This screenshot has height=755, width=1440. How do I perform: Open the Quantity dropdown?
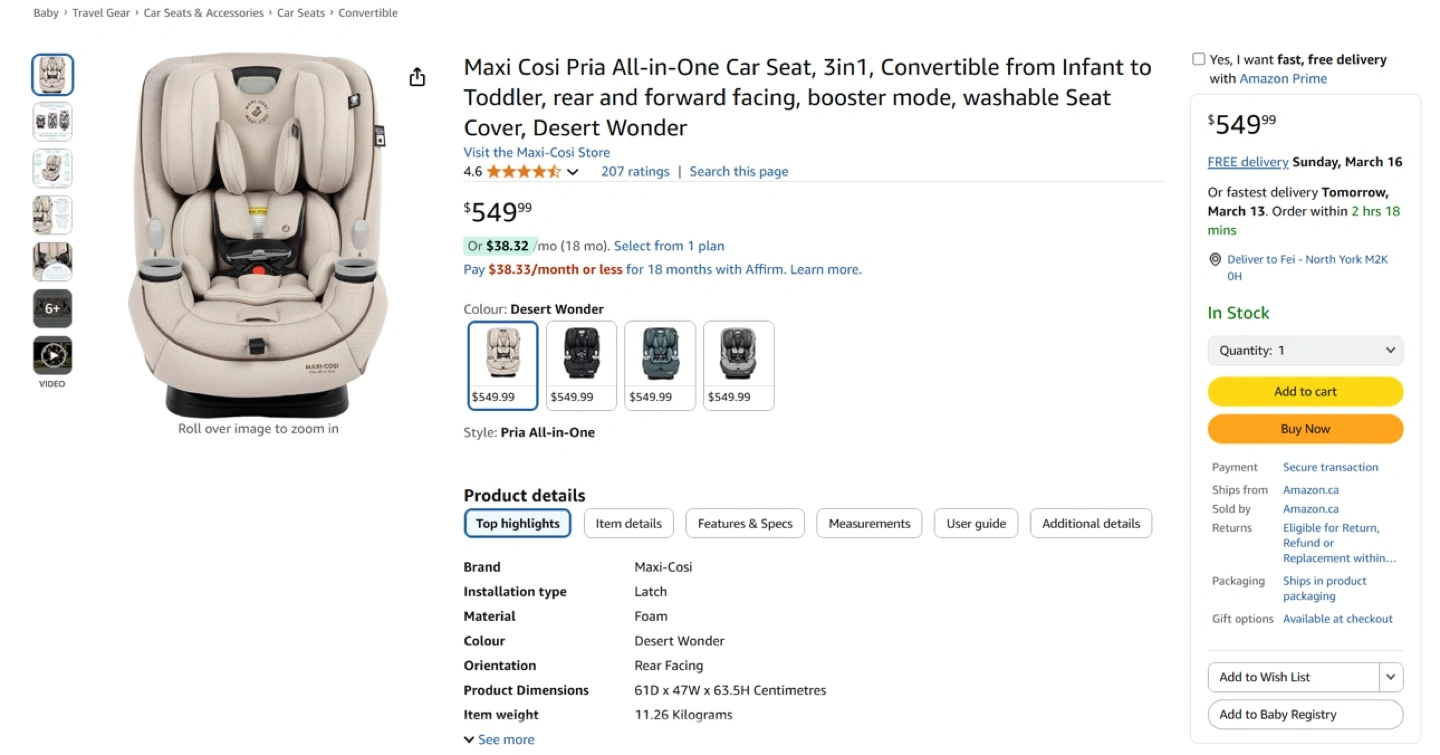click(x=1305, y=351)
